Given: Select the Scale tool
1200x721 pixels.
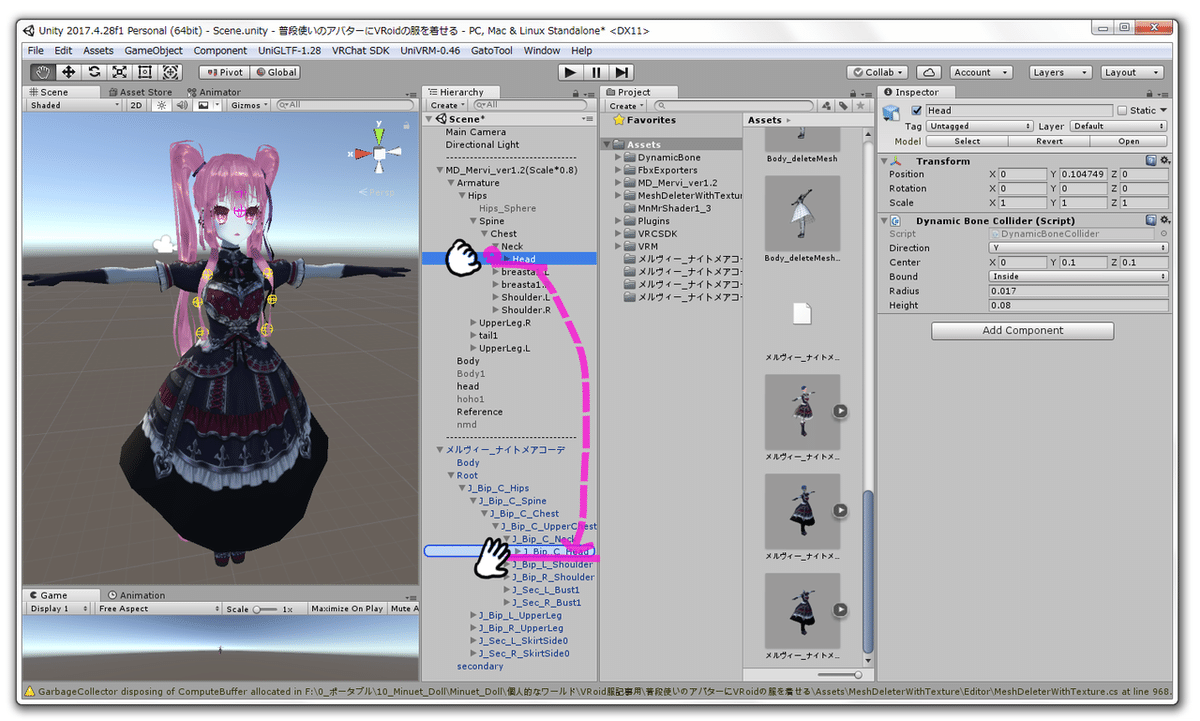Looking at the screenshot, I should tap(120, 72).
